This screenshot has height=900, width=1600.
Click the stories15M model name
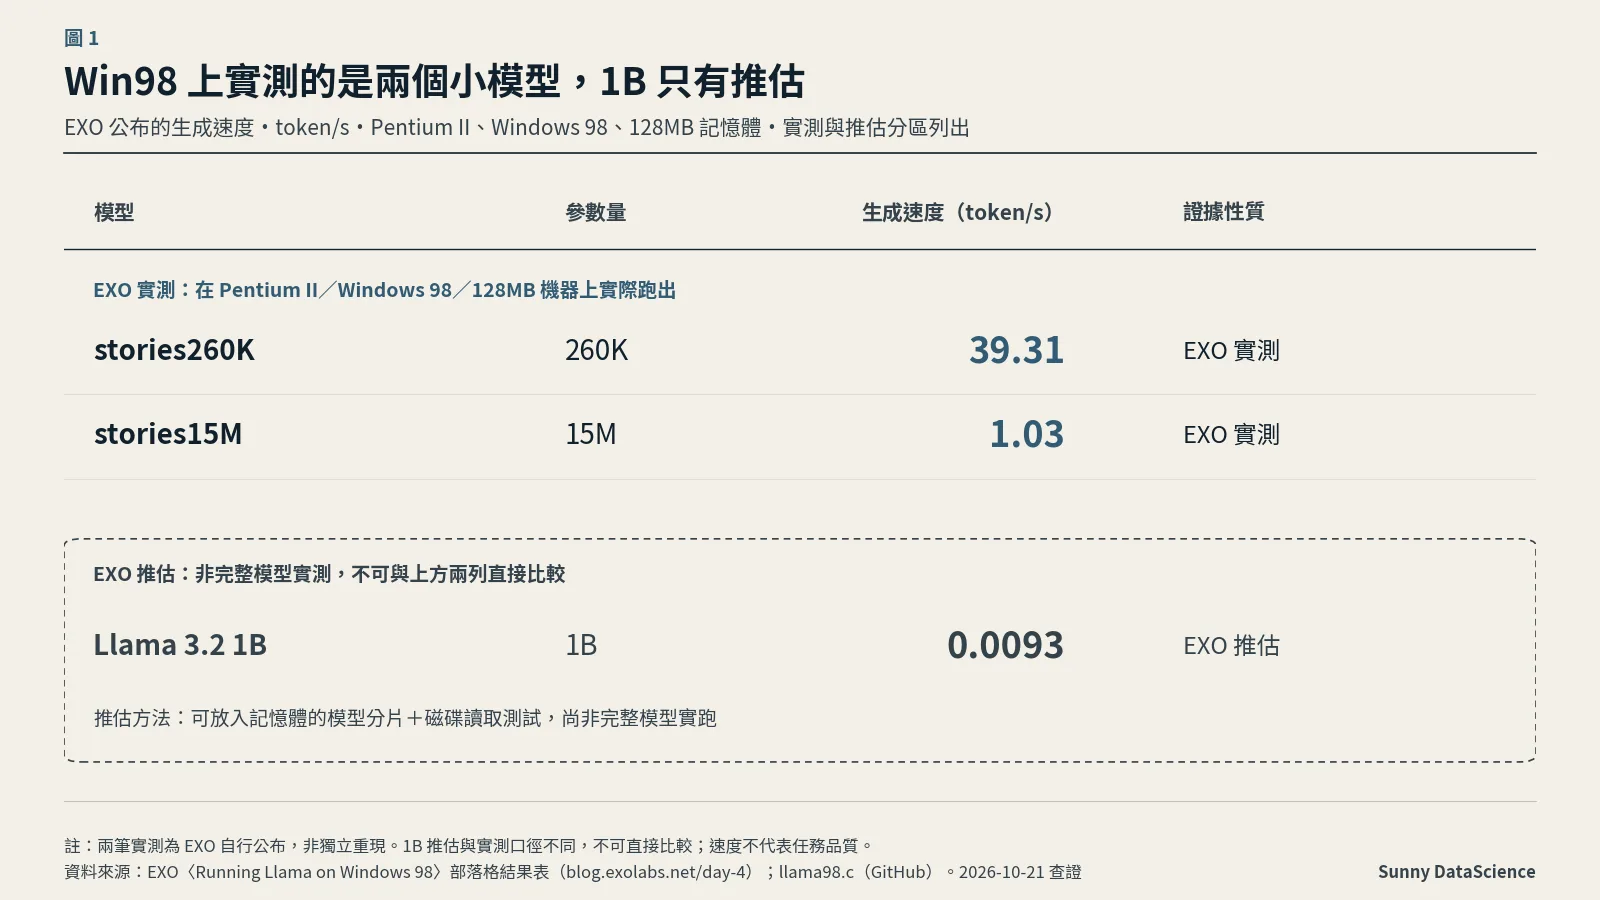(x=168, y=434)
